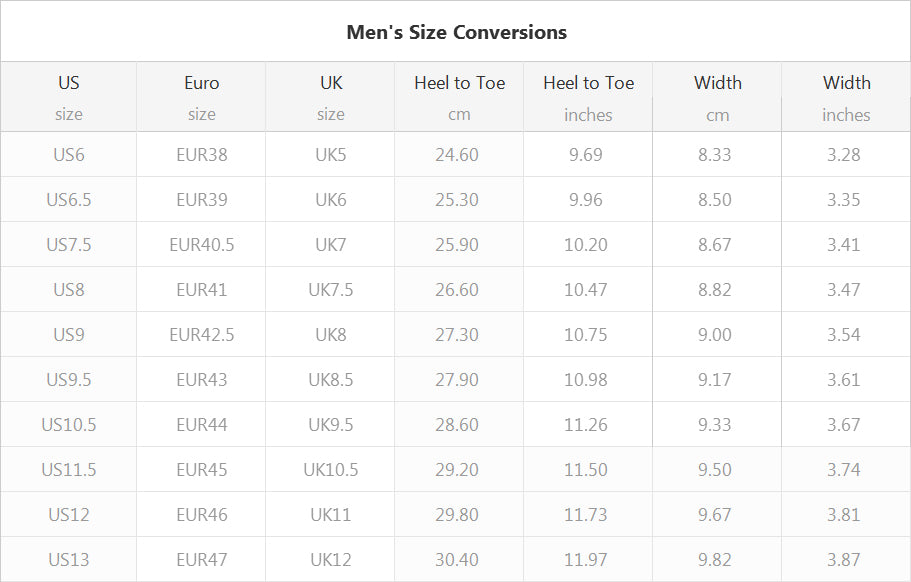
Task: Click the UK7 cell
Action: [330, 245]
